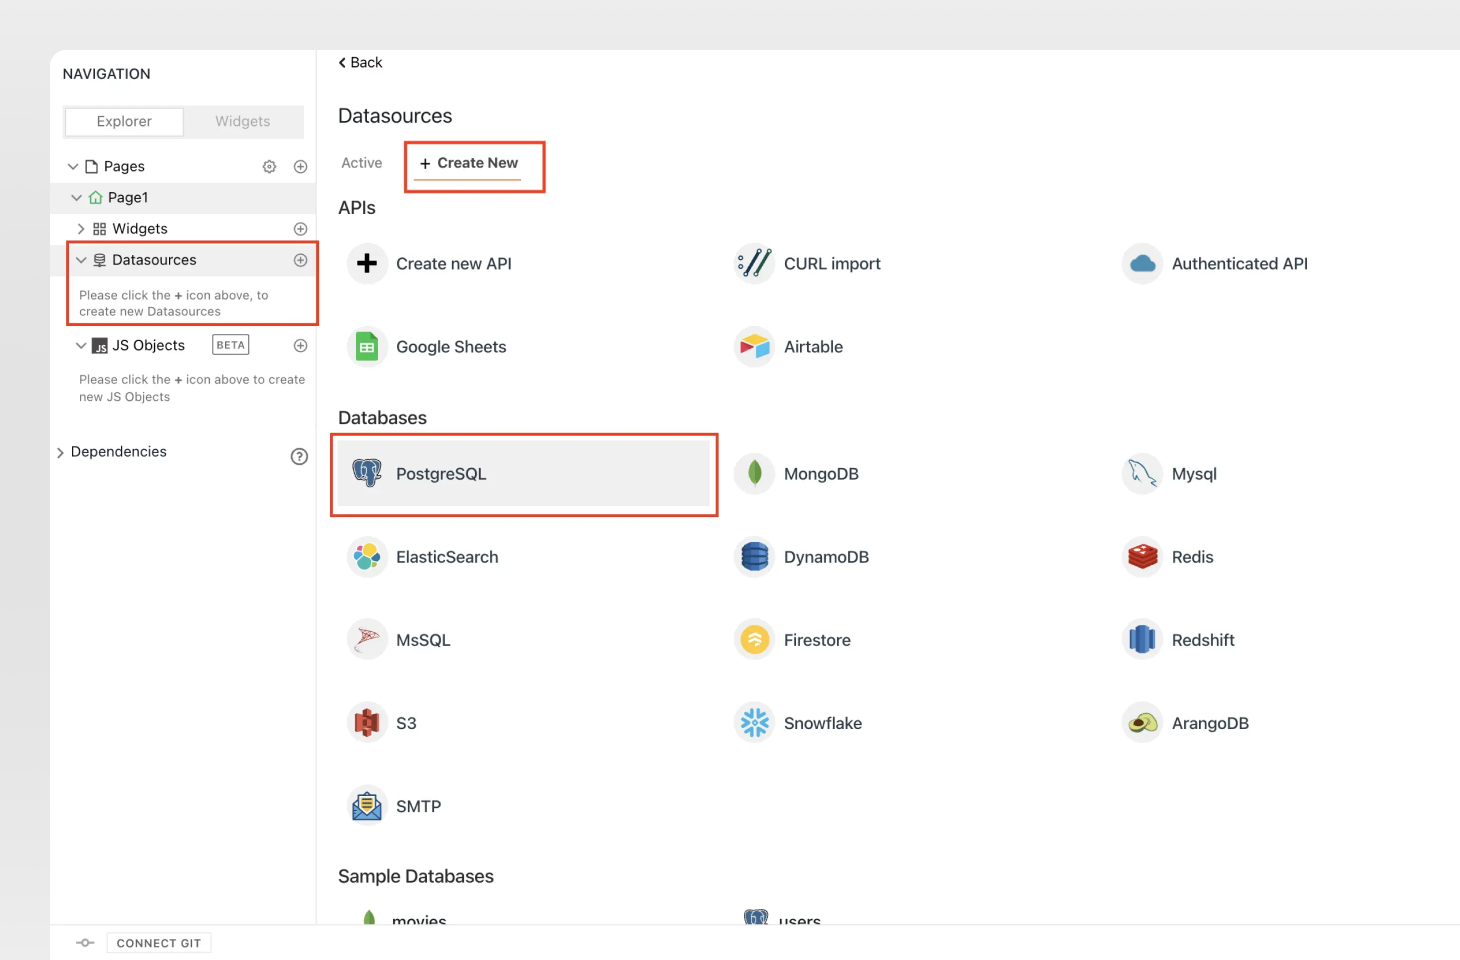The width and height of the screenshot is (1460, 960).
Task: Select the PostgreSQL database datasource
Action: pyautogui.click(x=441, y=473)
